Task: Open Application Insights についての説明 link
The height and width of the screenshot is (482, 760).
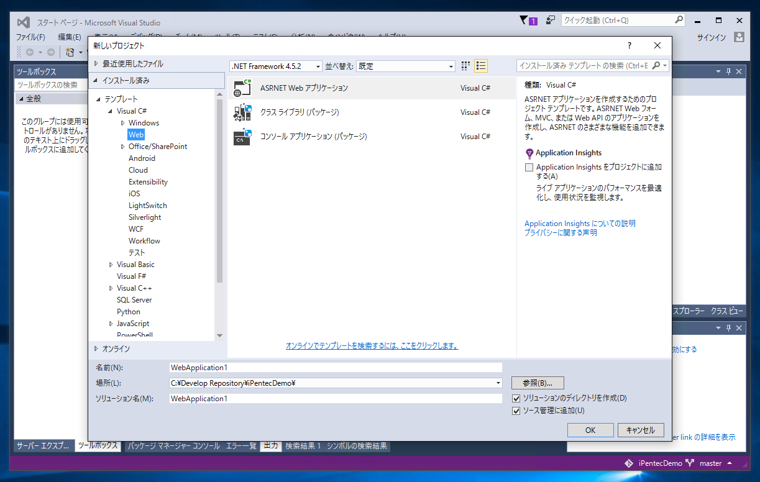Action: [580, 224]
